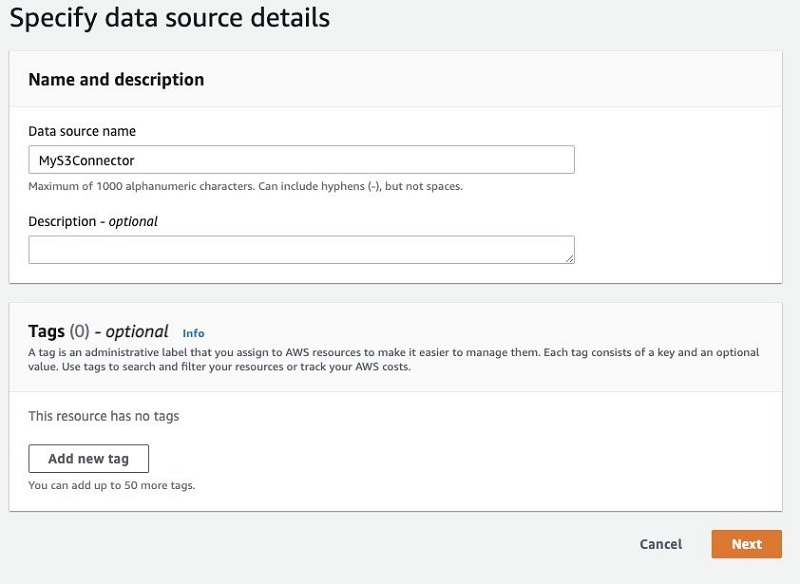Click the "This resource has no tags" message

[x=104, y=416]
